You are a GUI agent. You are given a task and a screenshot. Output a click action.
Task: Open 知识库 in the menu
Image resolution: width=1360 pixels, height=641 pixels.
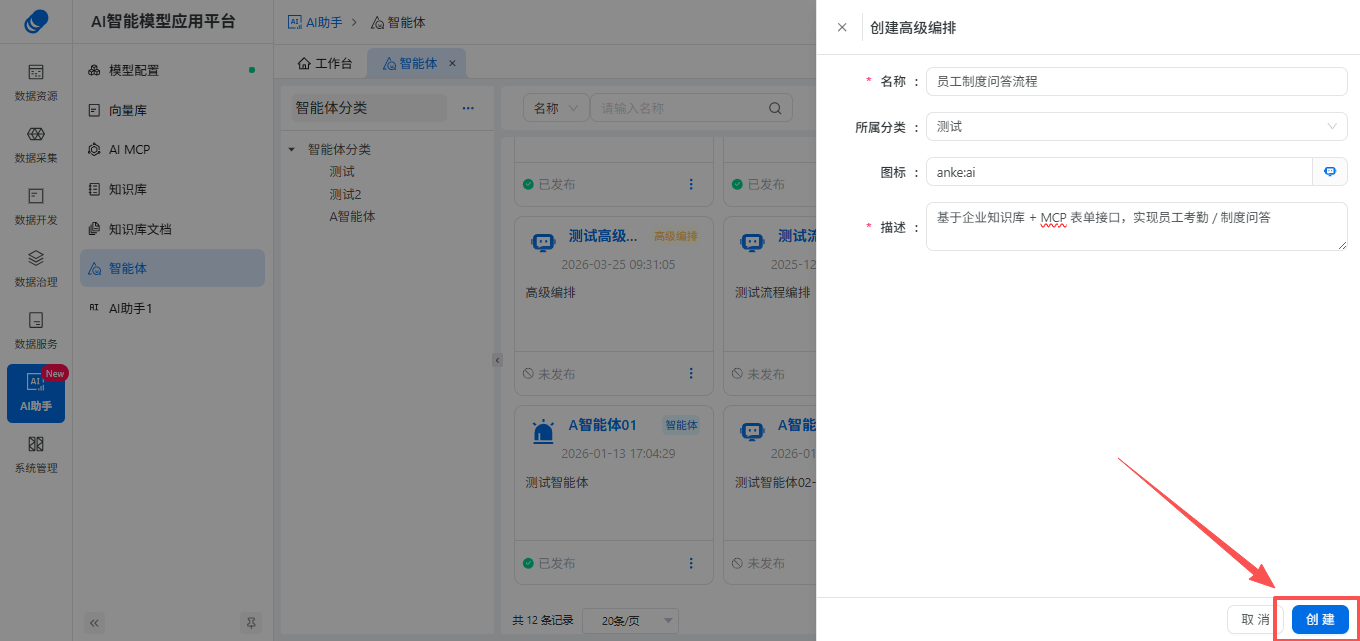pos(172,189)
